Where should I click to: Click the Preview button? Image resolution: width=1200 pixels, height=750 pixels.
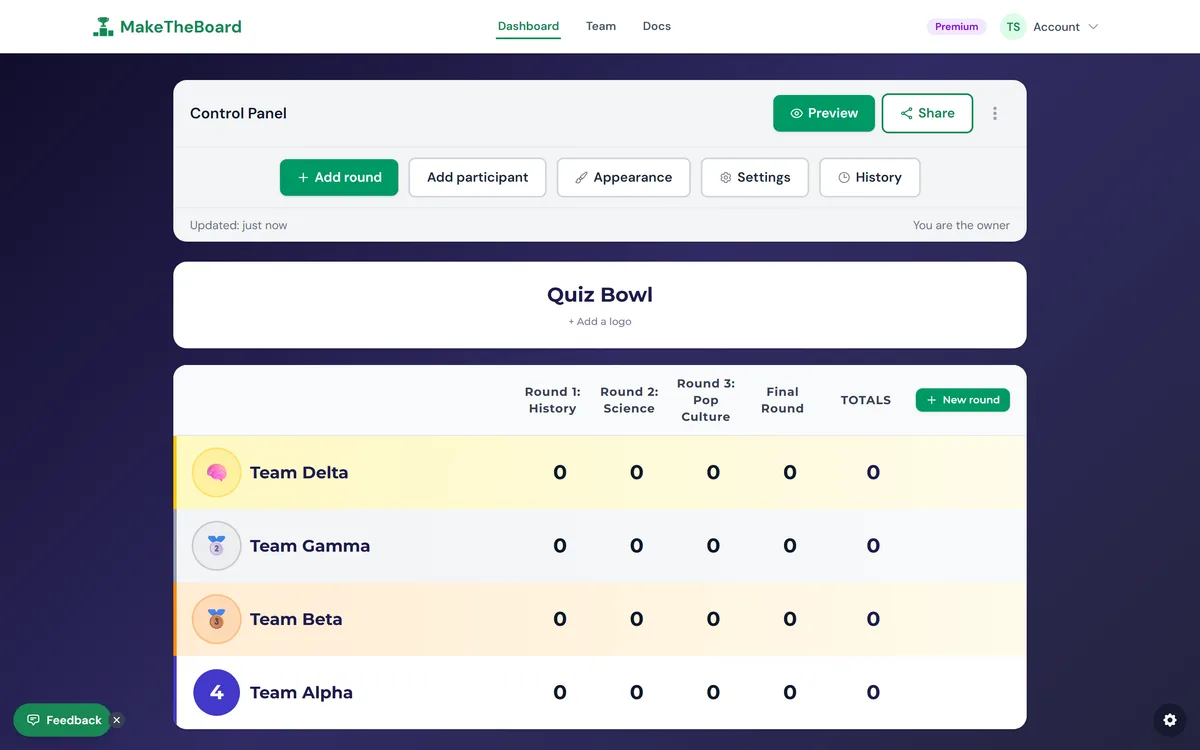[x=824, y=113]
